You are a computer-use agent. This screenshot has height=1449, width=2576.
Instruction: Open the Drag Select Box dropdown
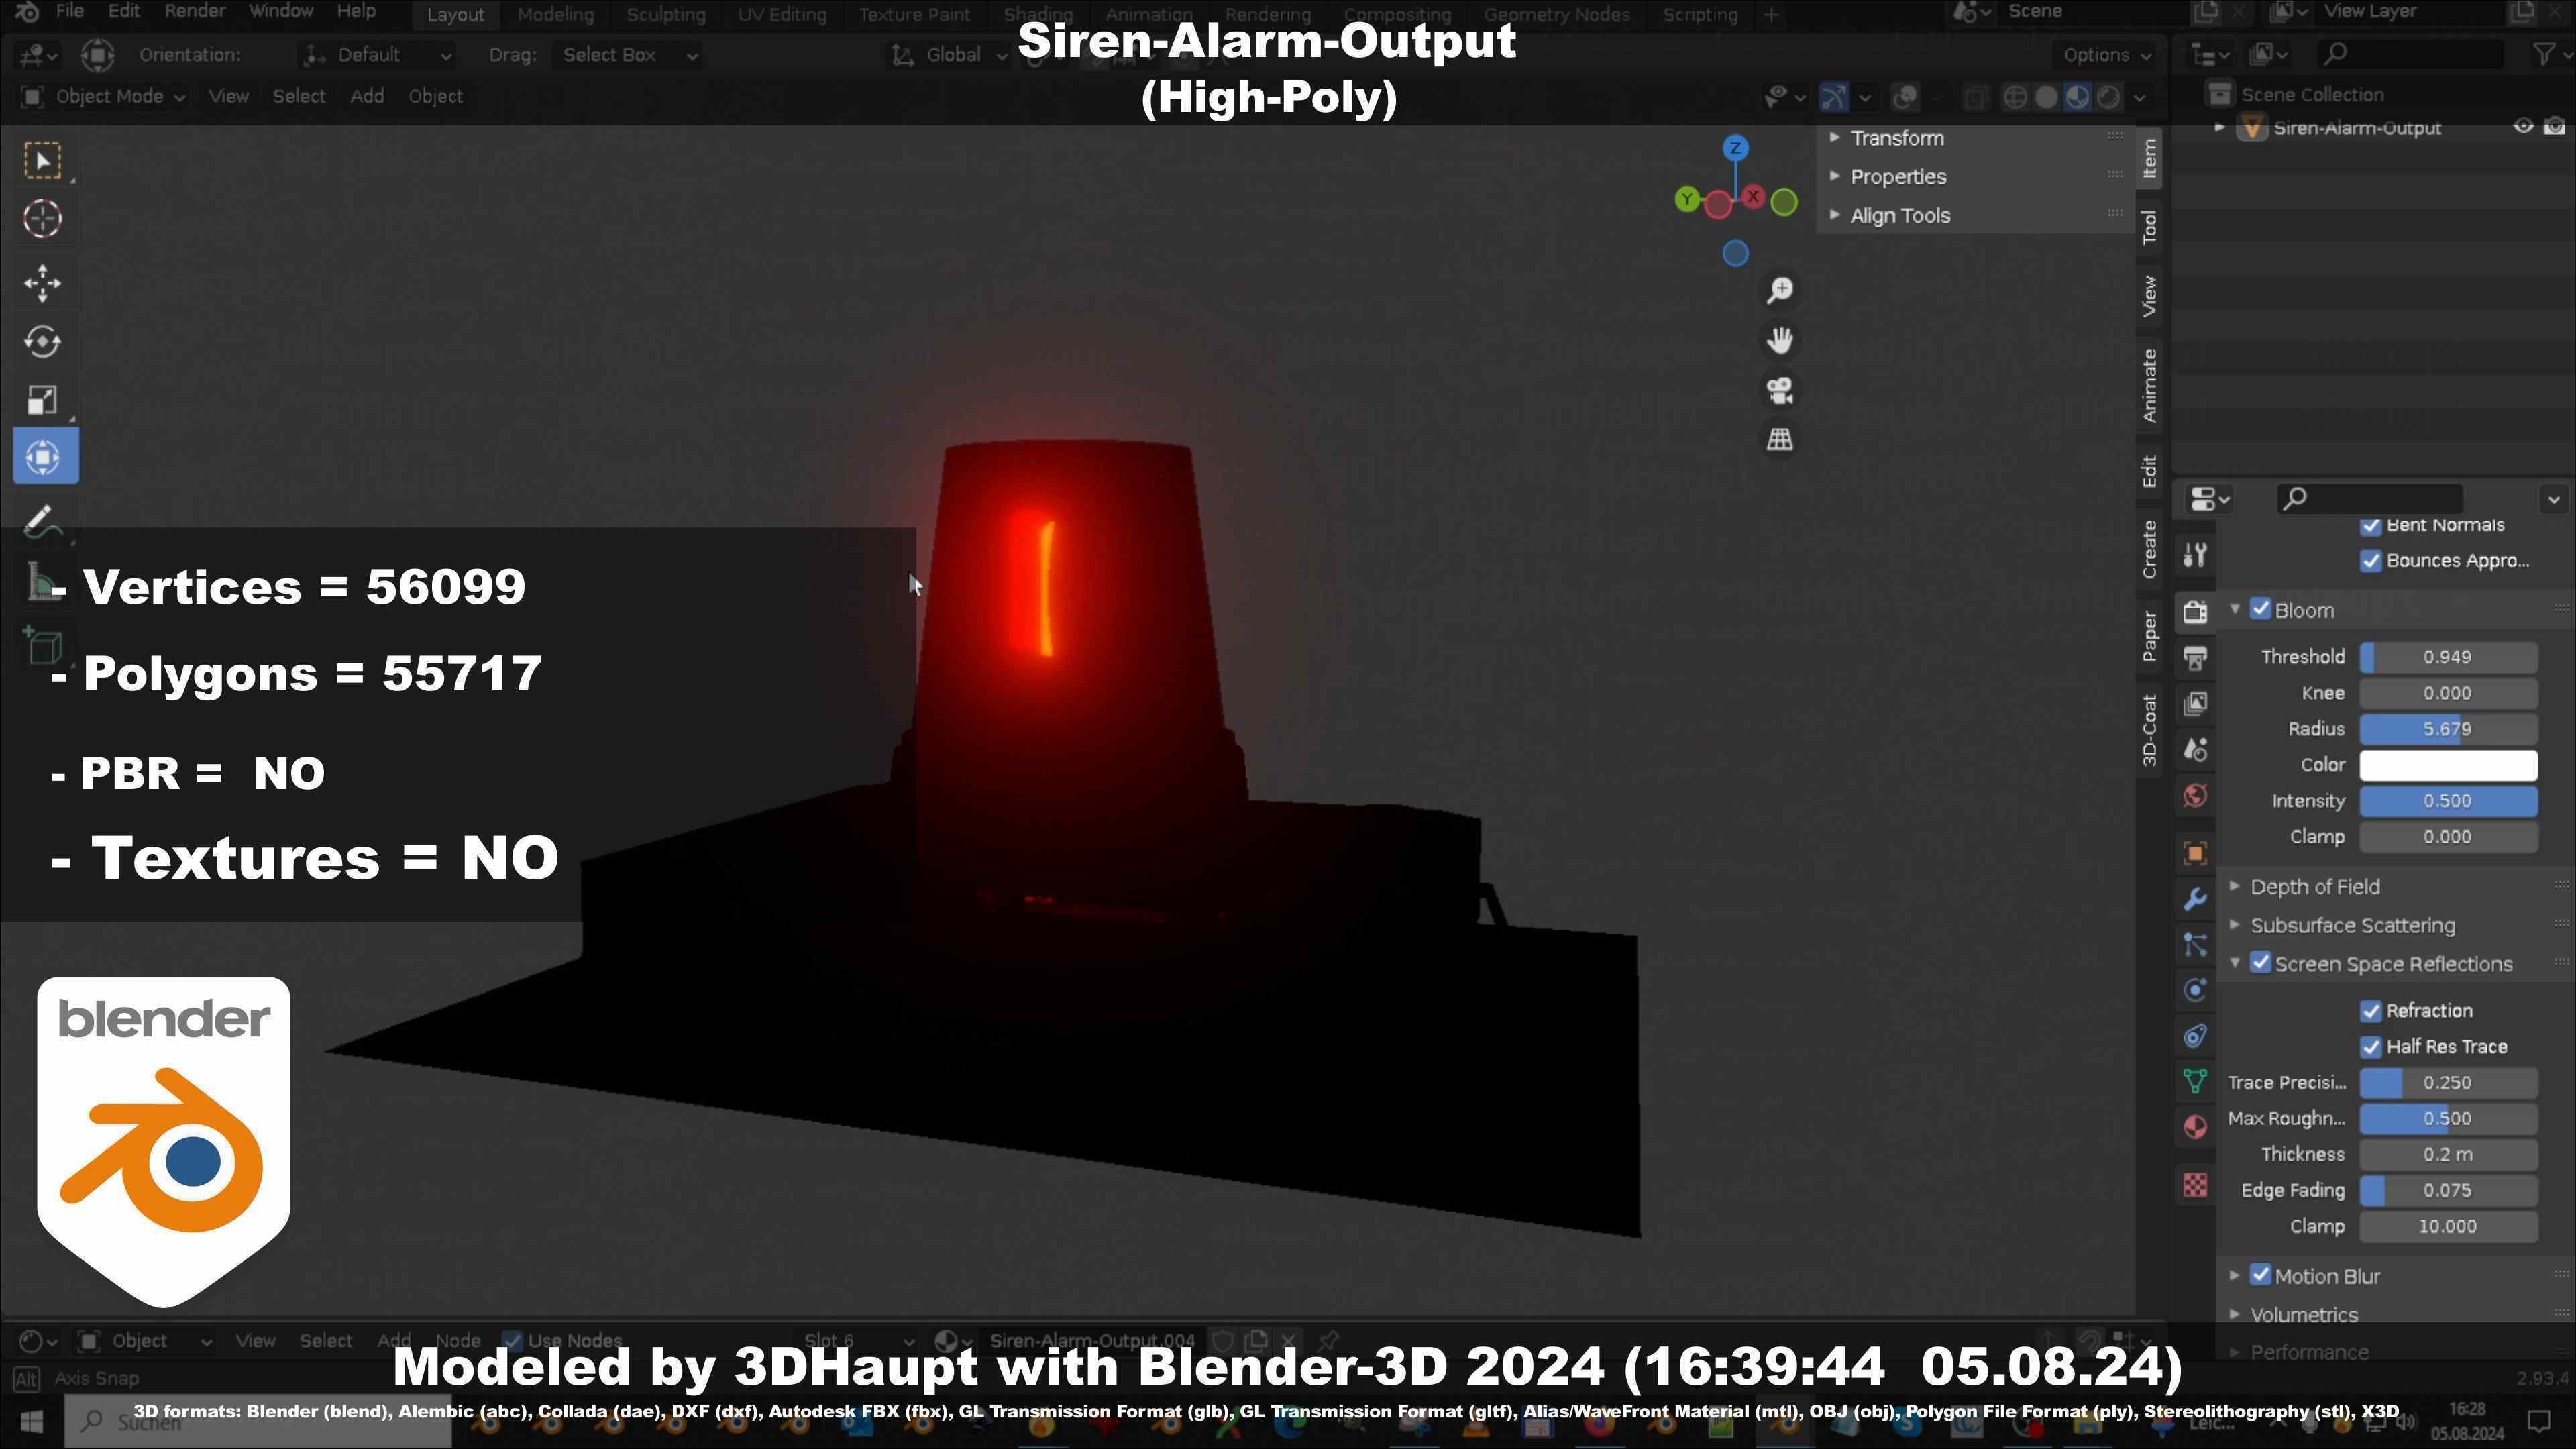628,55
